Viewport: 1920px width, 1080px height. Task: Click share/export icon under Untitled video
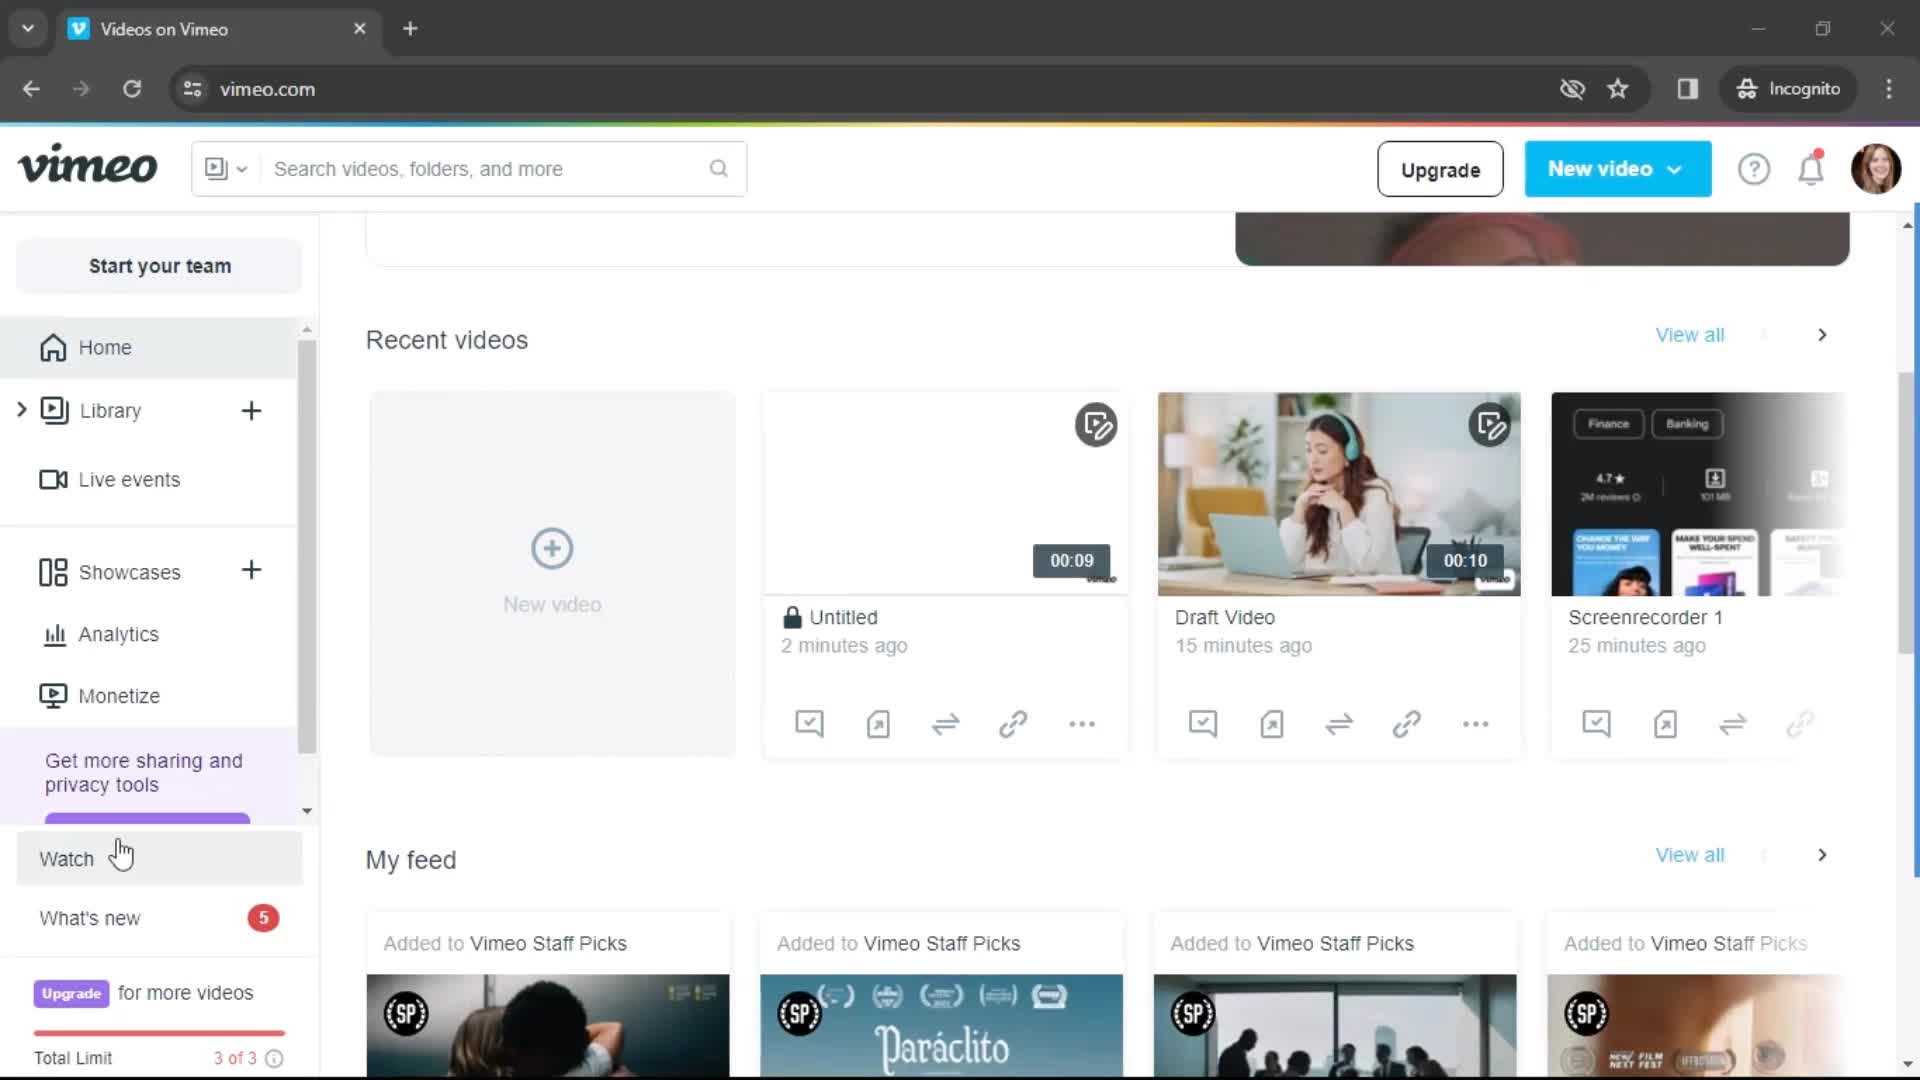click(878, 723)
